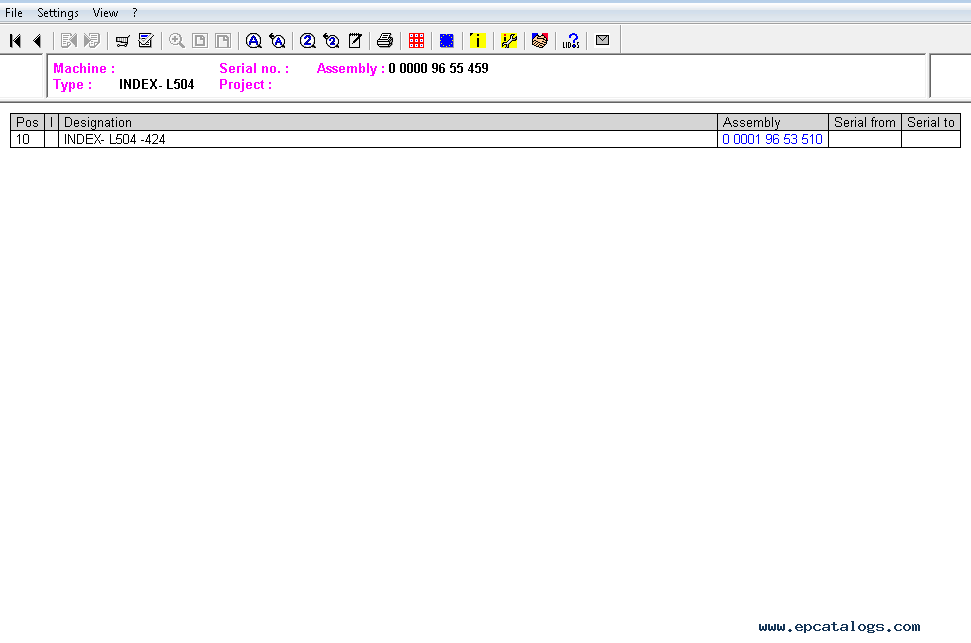Click the greyed next list page icon

tap(92, 41)
